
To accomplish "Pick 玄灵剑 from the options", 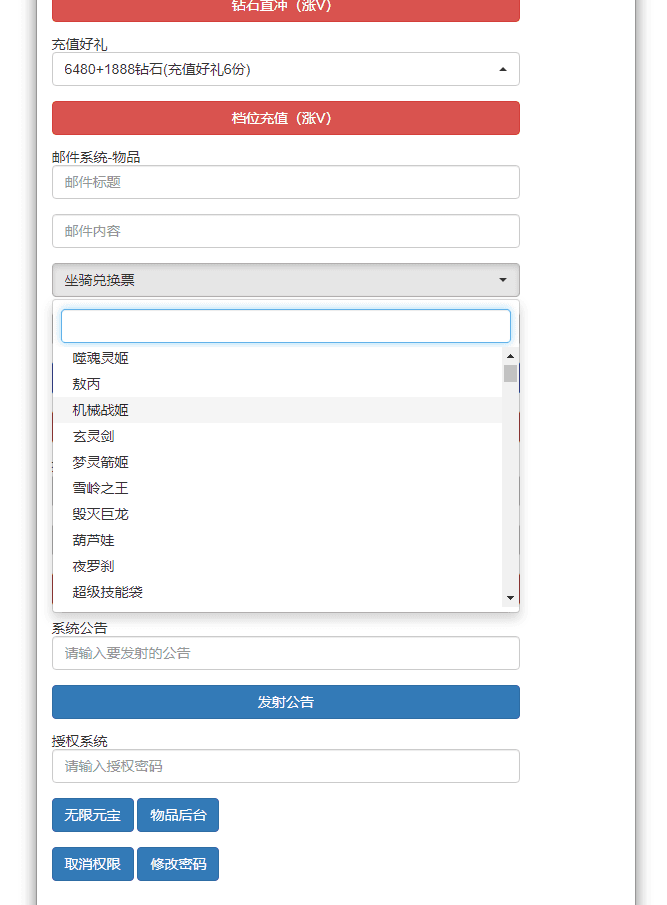I will pyautogui.click(x=94, y=436).
